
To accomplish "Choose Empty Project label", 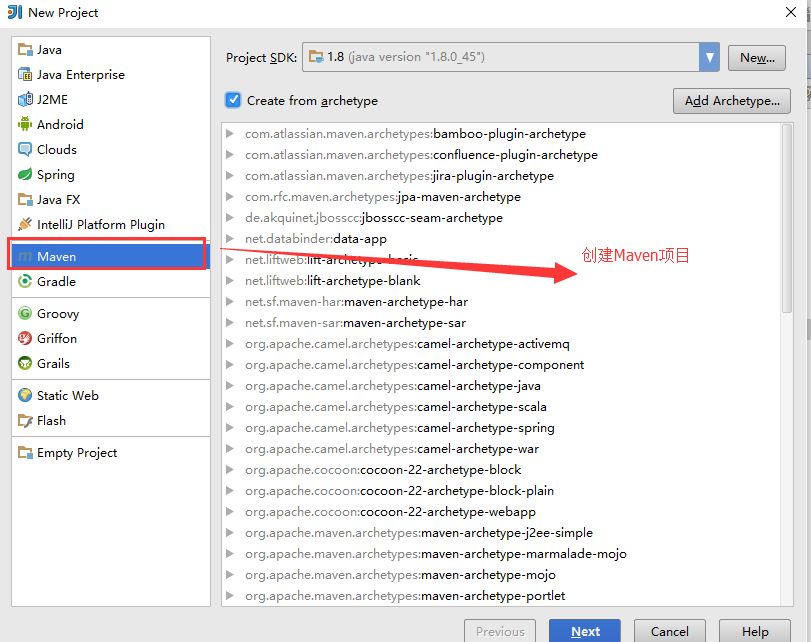I will click(x=77, y=453).
